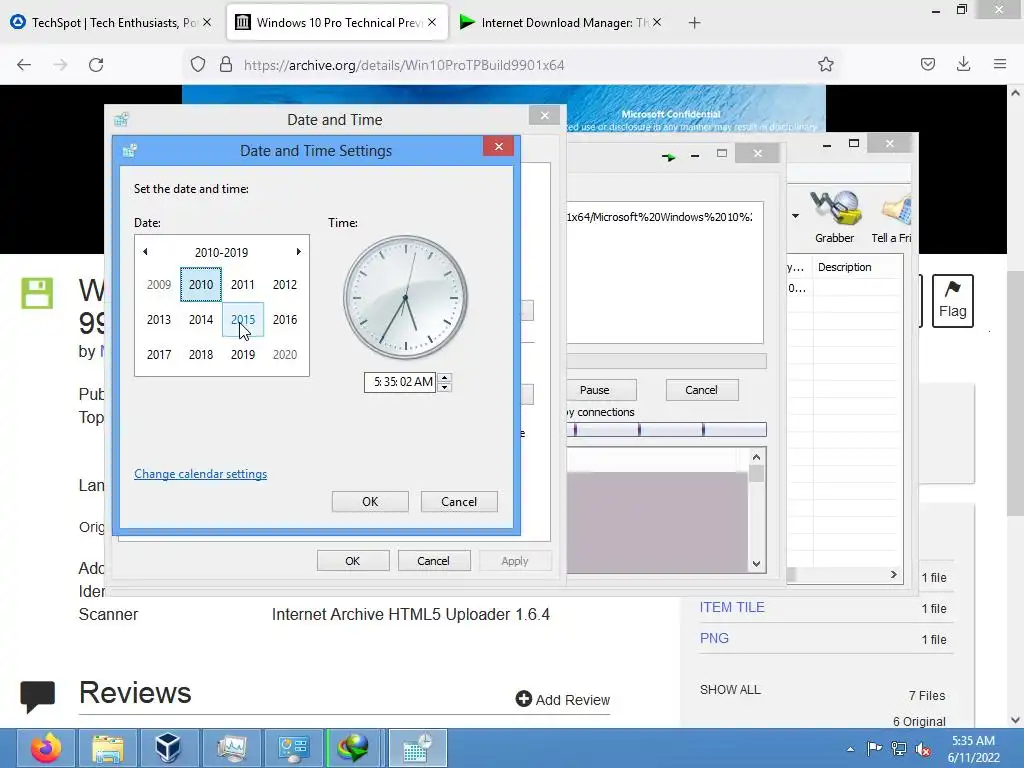Open the PNG download option
Image resolution: width=1024 pixels, height=768 pixels.
click(x=714, y=638)
